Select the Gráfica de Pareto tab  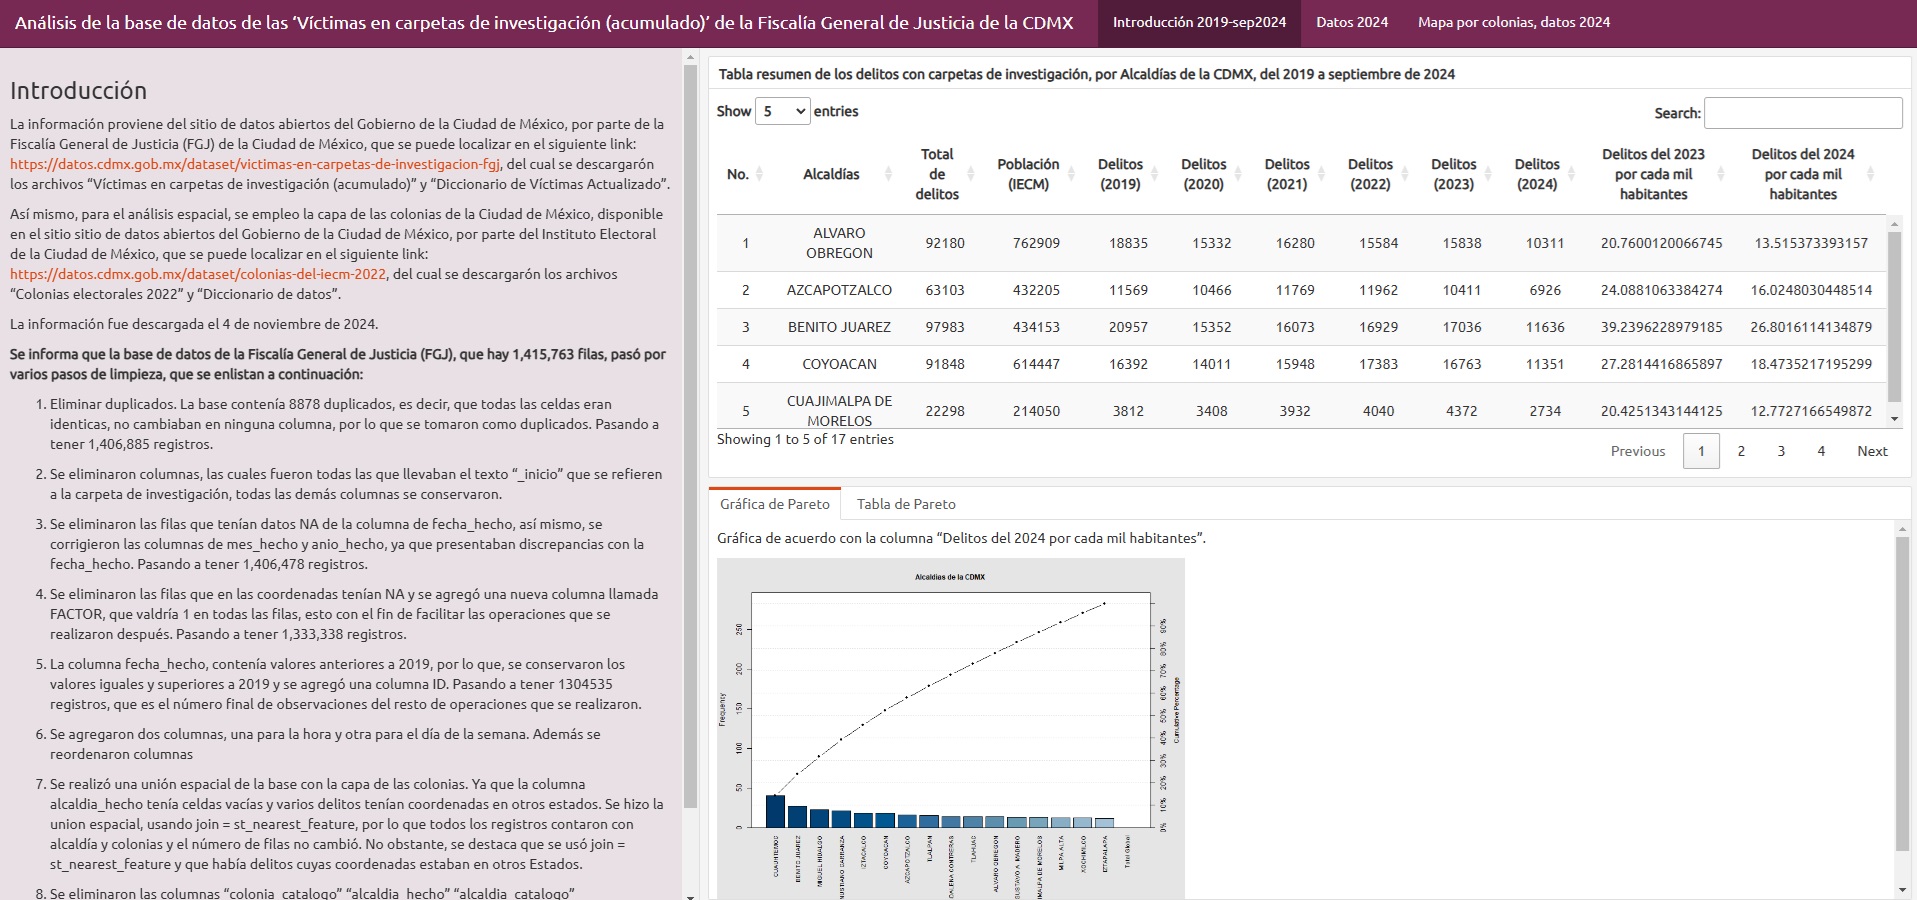point(774,504)
